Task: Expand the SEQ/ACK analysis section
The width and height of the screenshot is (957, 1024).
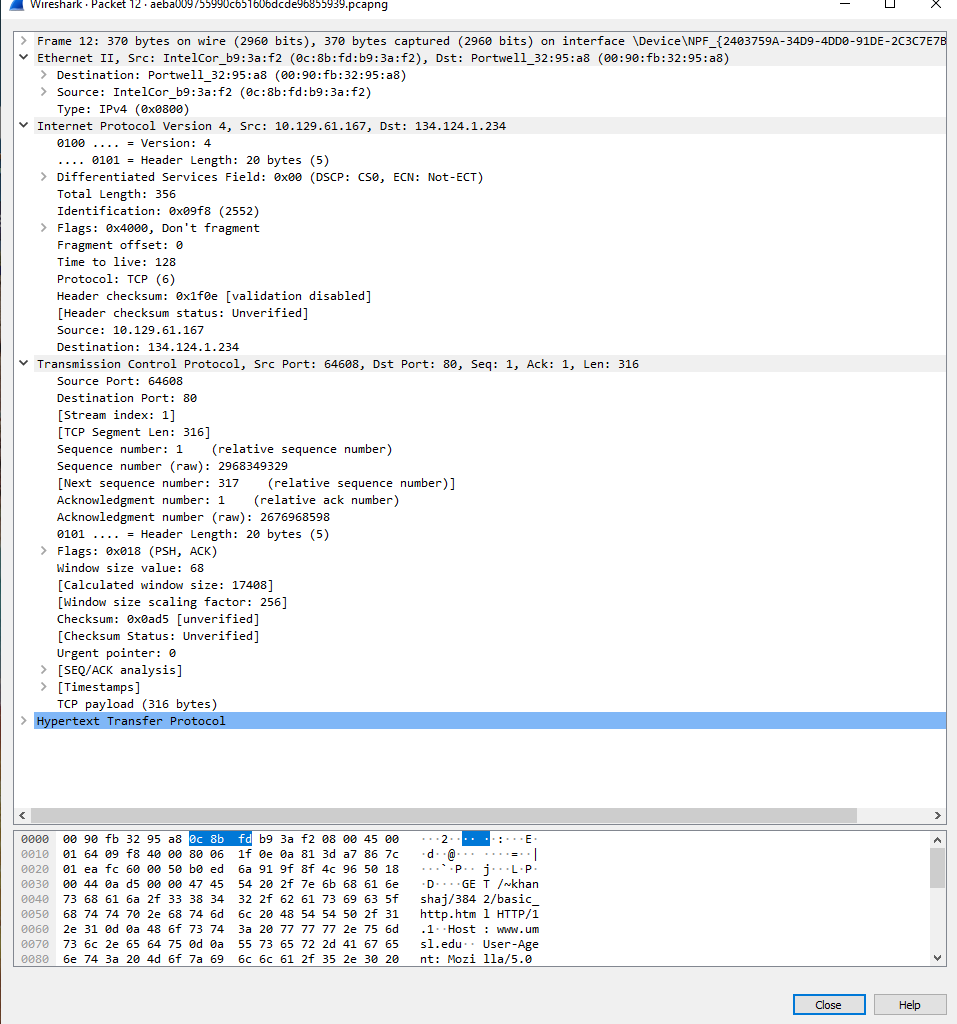Action: [41, 669]
